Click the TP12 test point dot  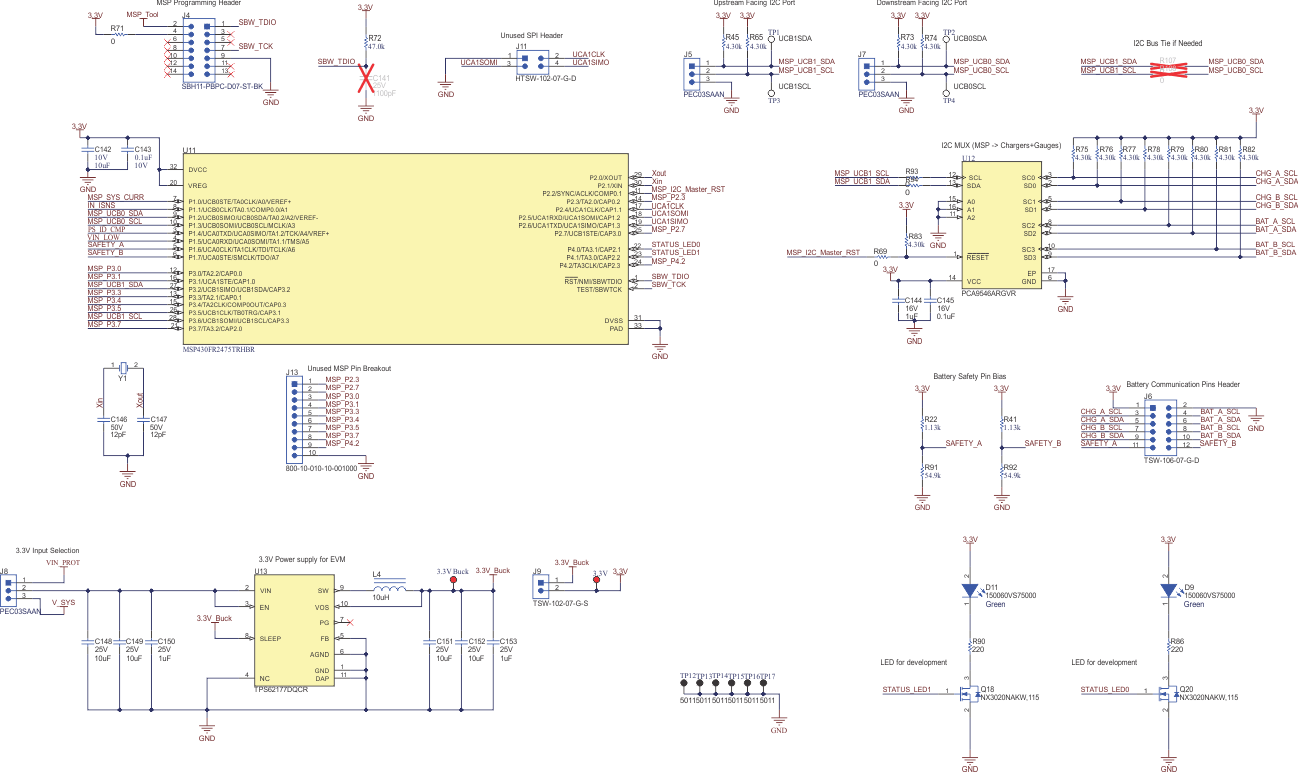[684, 684]
